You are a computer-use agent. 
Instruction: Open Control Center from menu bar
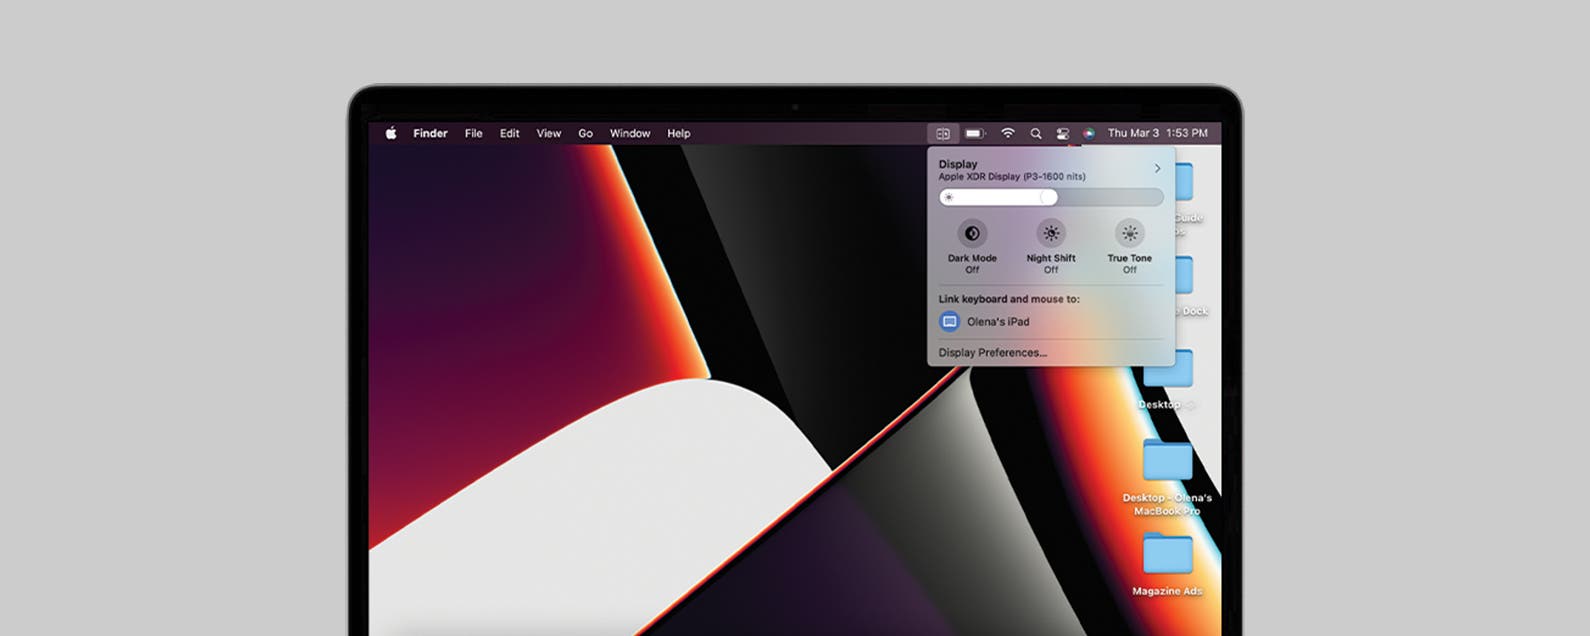point(1062,133)
